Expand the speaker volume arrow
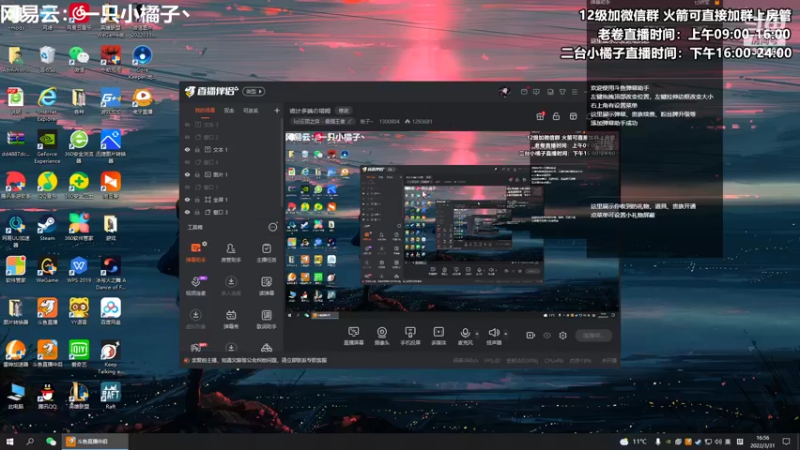 point(506,334)
